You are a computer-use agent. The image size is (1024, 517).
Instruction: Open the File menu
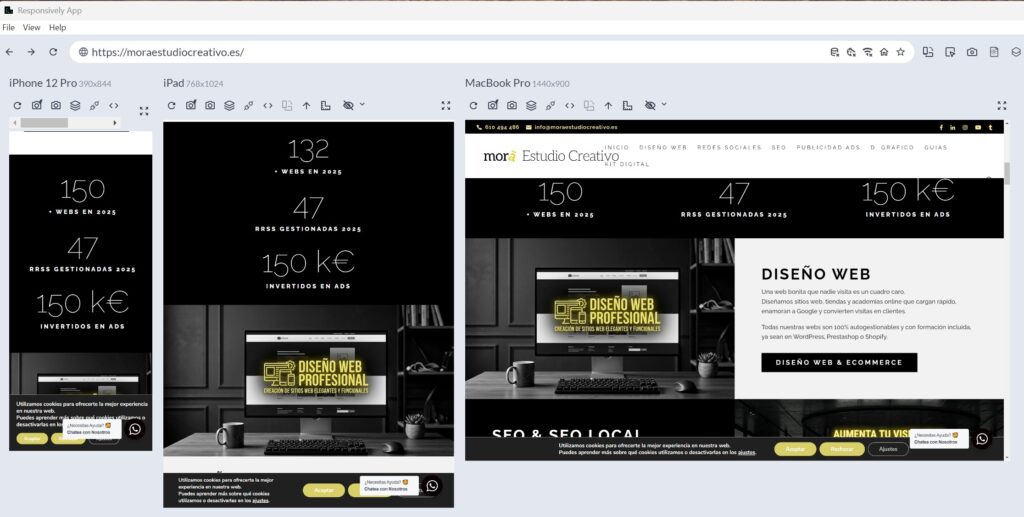pos(8,27)
